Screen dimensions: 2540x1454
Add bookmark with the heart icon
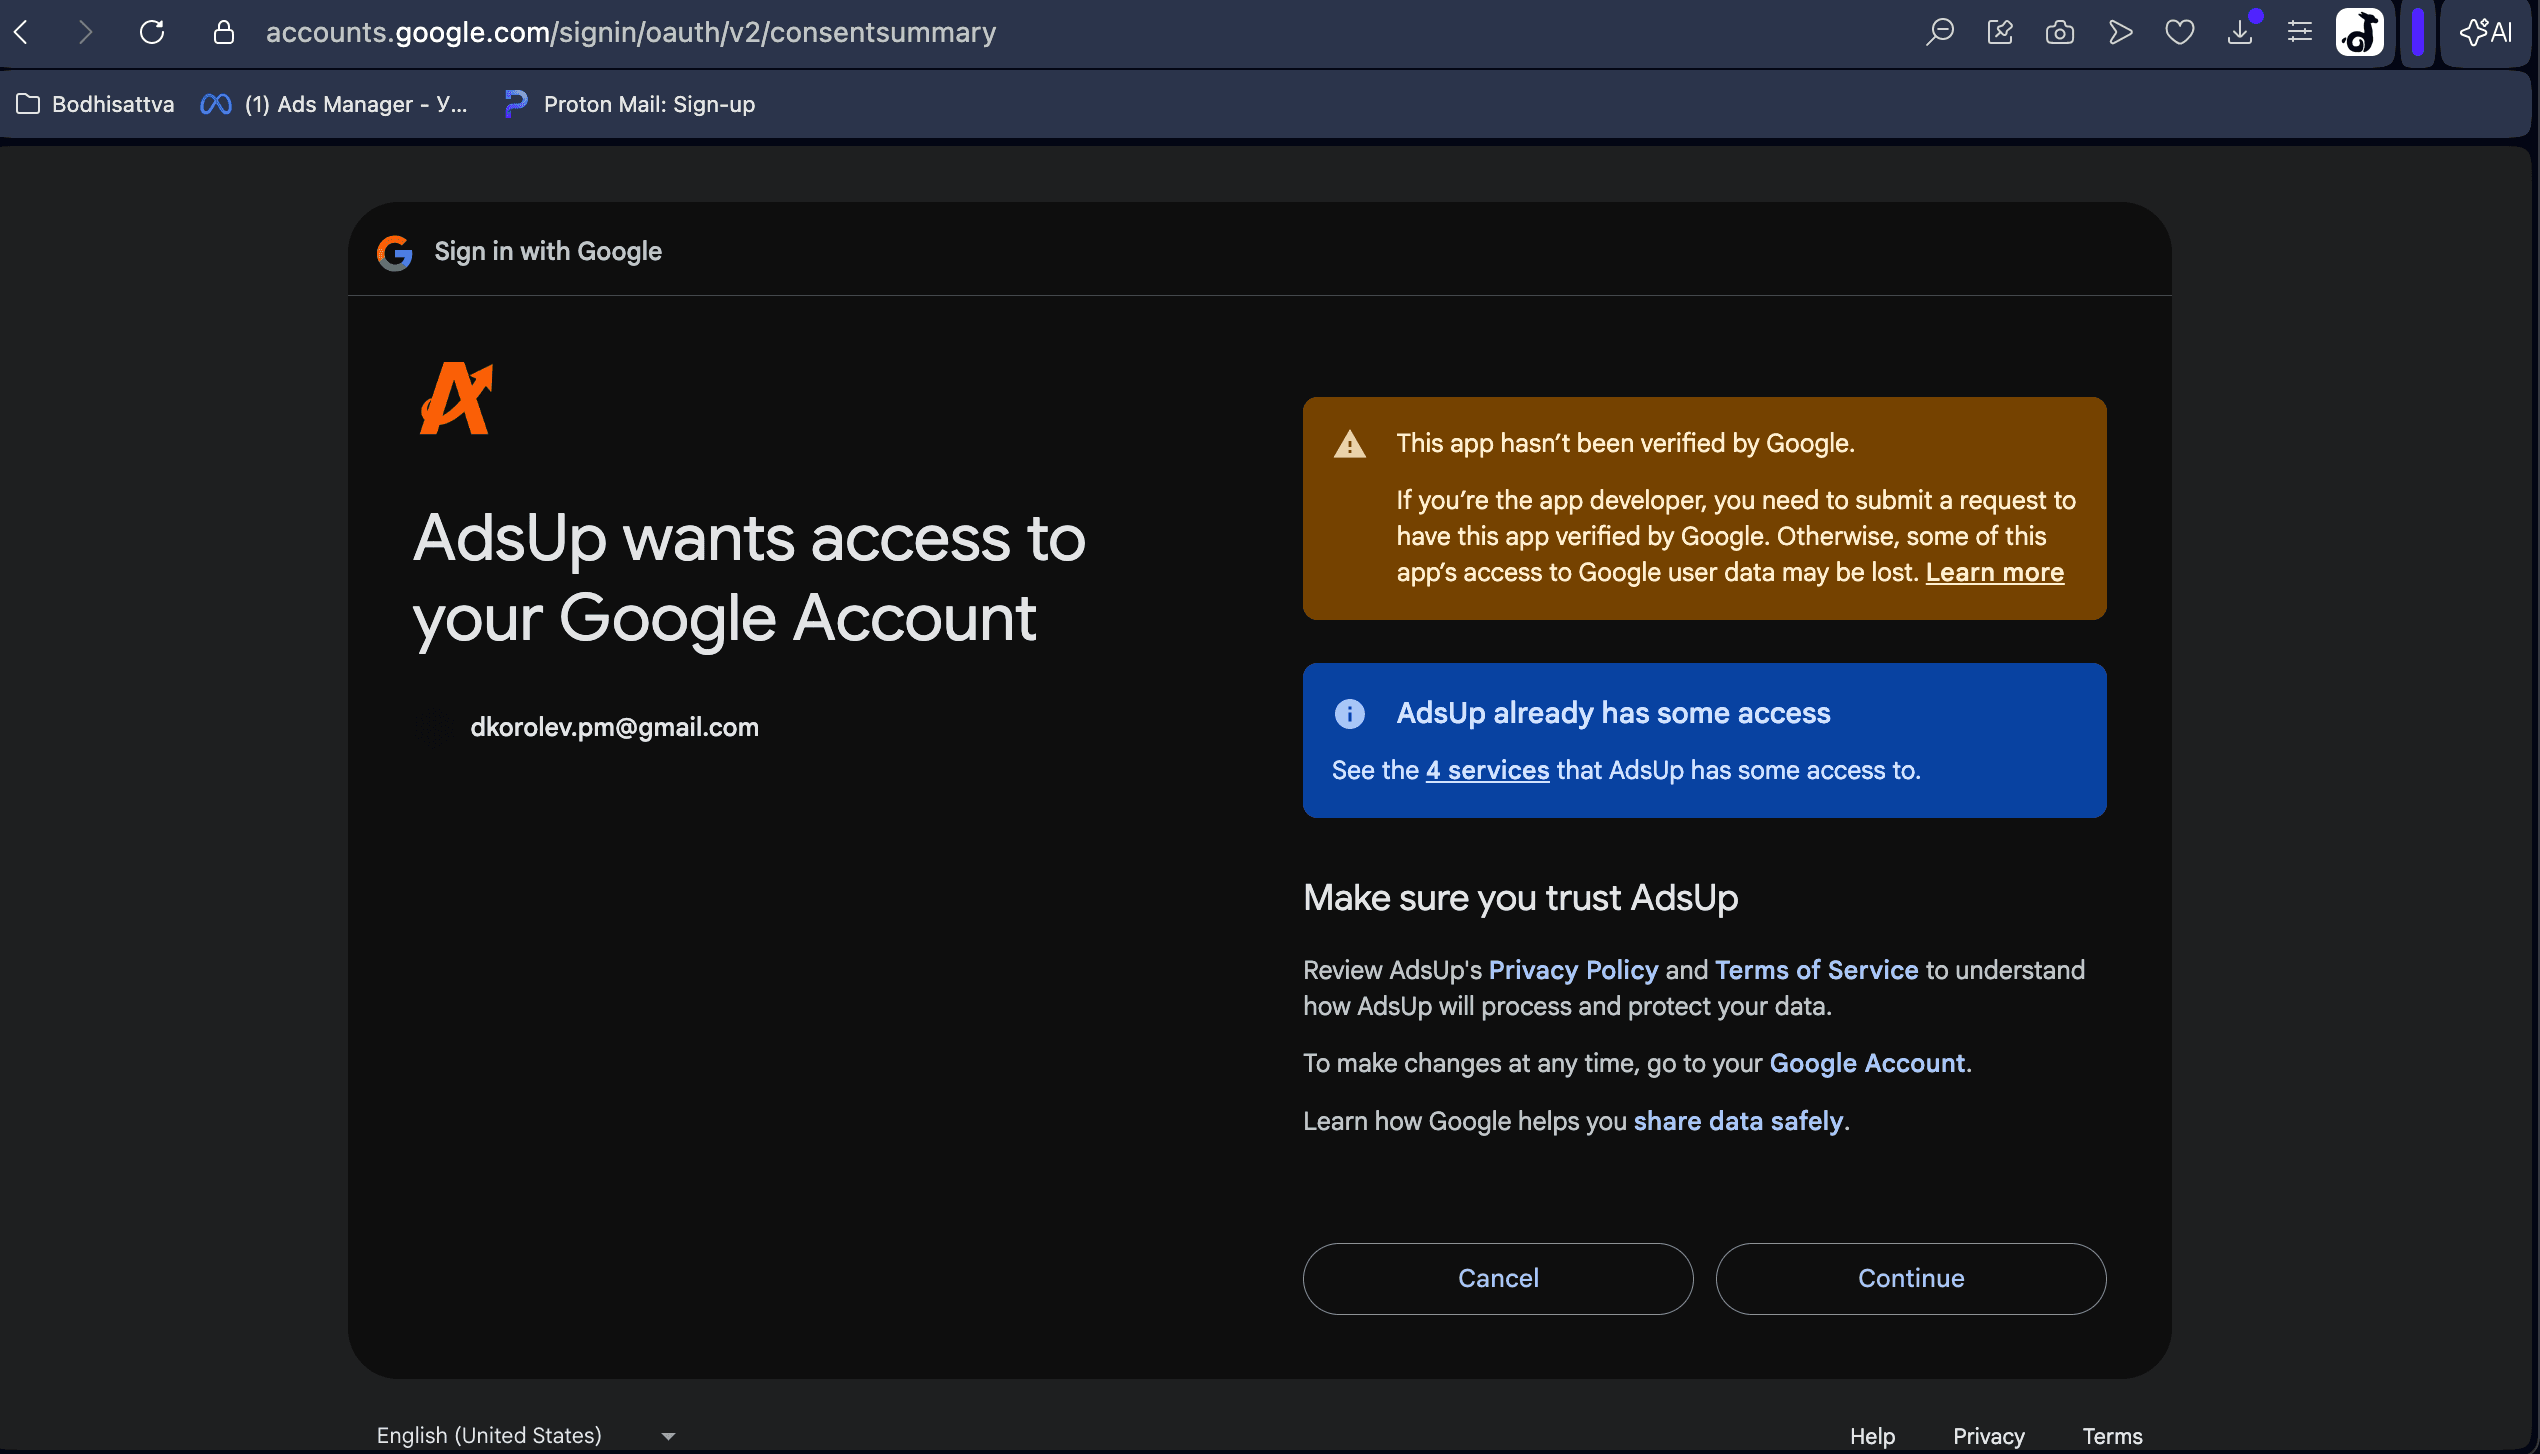pos(2180,32)
